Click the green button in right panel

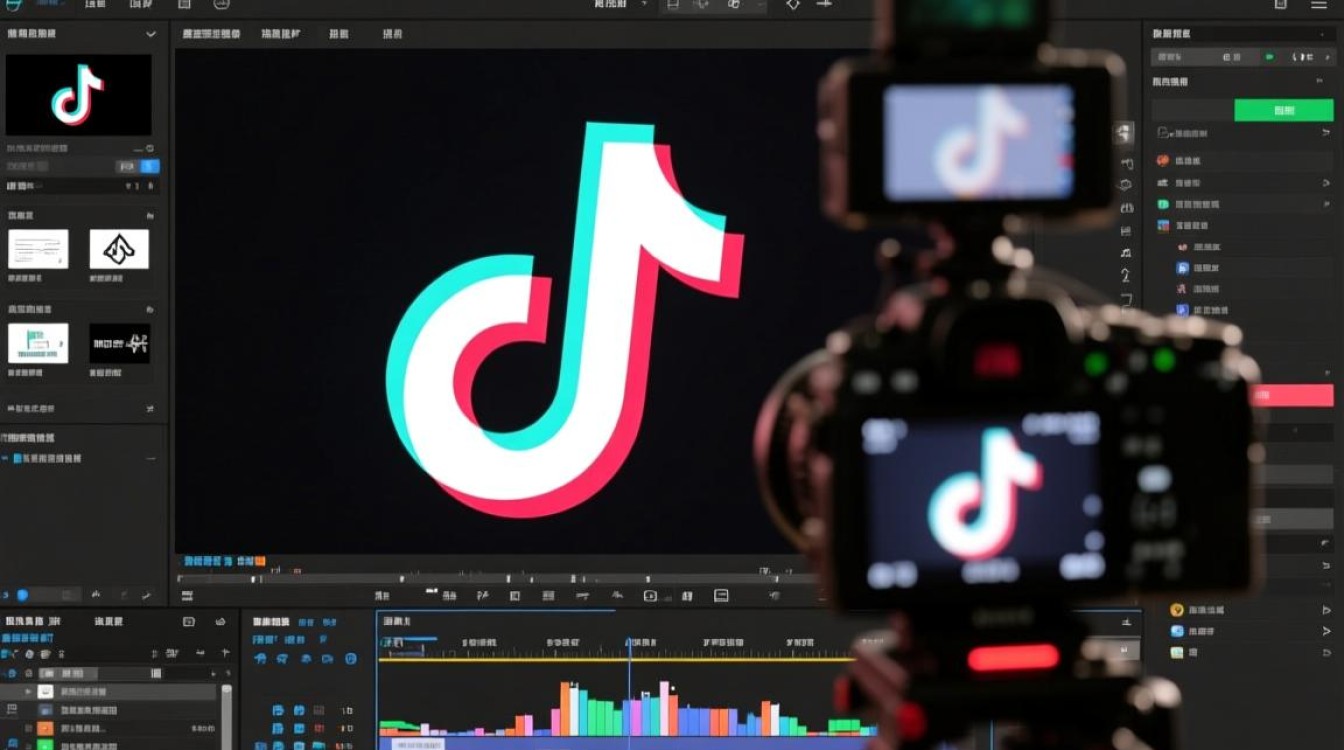click(1283, 110)
